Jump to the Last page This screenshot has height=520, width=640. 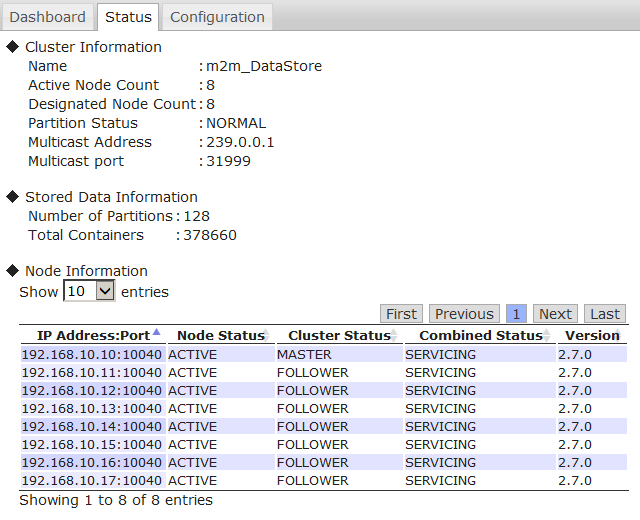pos(604,314)
